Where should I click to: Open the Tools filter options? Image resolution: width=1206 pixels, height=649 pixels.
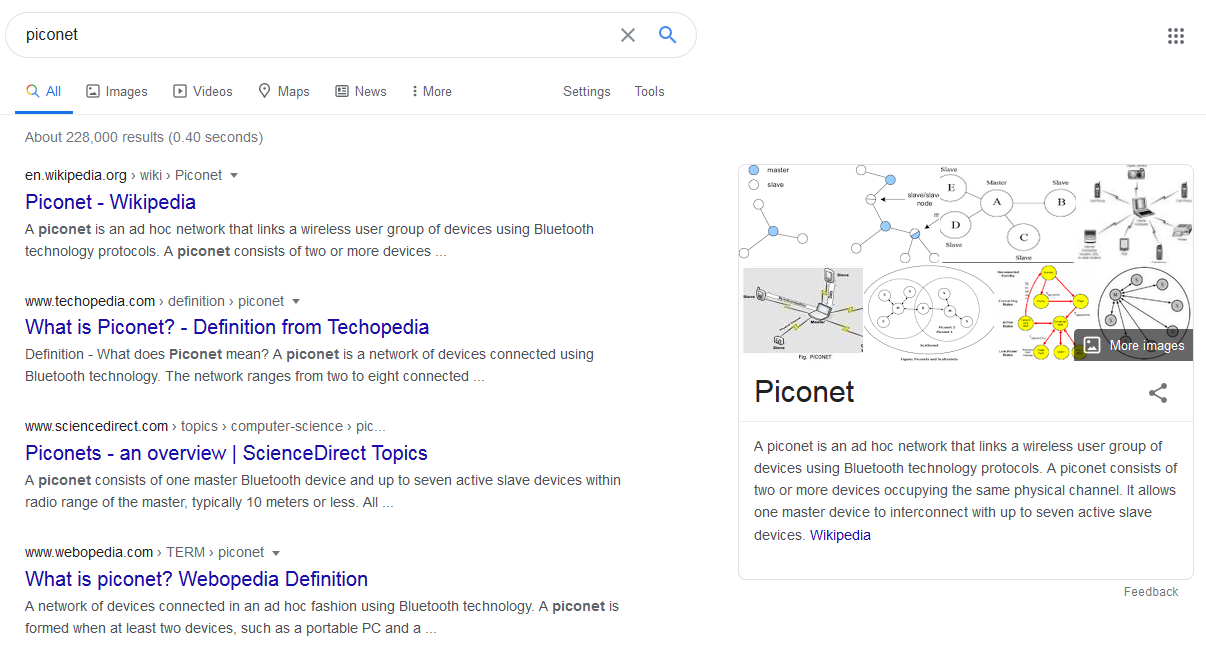(649, 91)
